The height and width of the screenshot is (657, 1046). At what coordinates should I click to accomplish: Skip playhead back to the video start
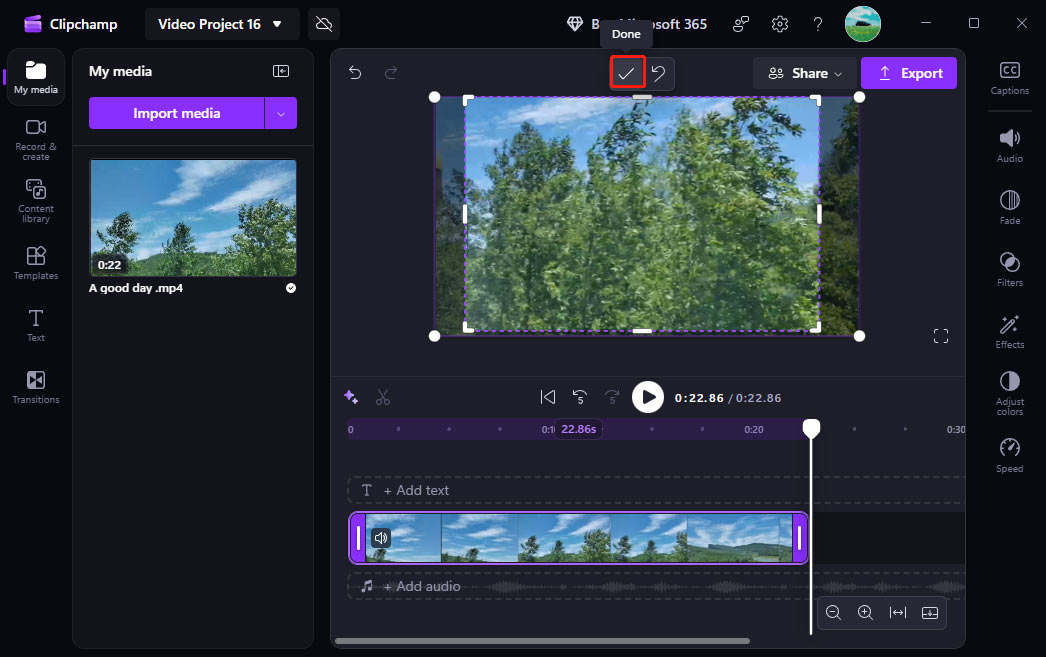548,397
